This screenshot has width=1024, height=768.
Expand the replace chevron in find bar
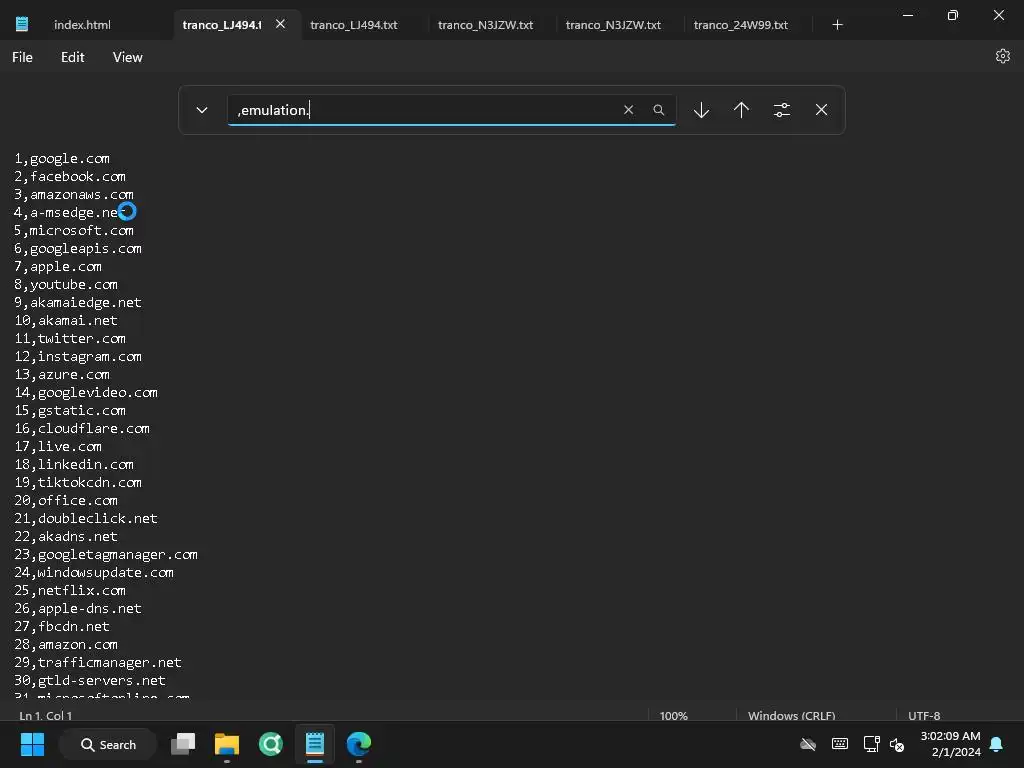click(202, 110)
